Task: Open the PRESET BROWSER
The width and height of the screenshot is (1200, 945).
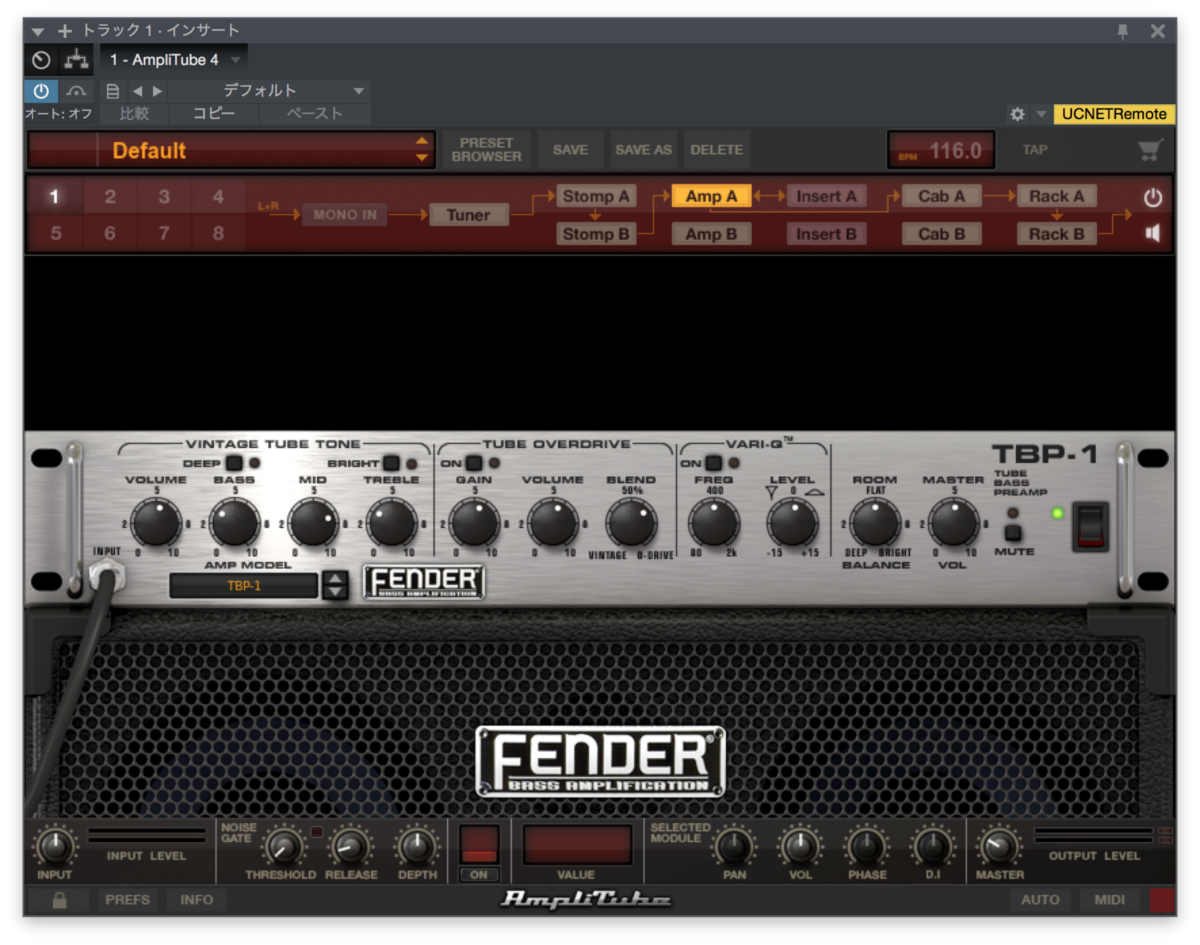Action: coord(485,150)
